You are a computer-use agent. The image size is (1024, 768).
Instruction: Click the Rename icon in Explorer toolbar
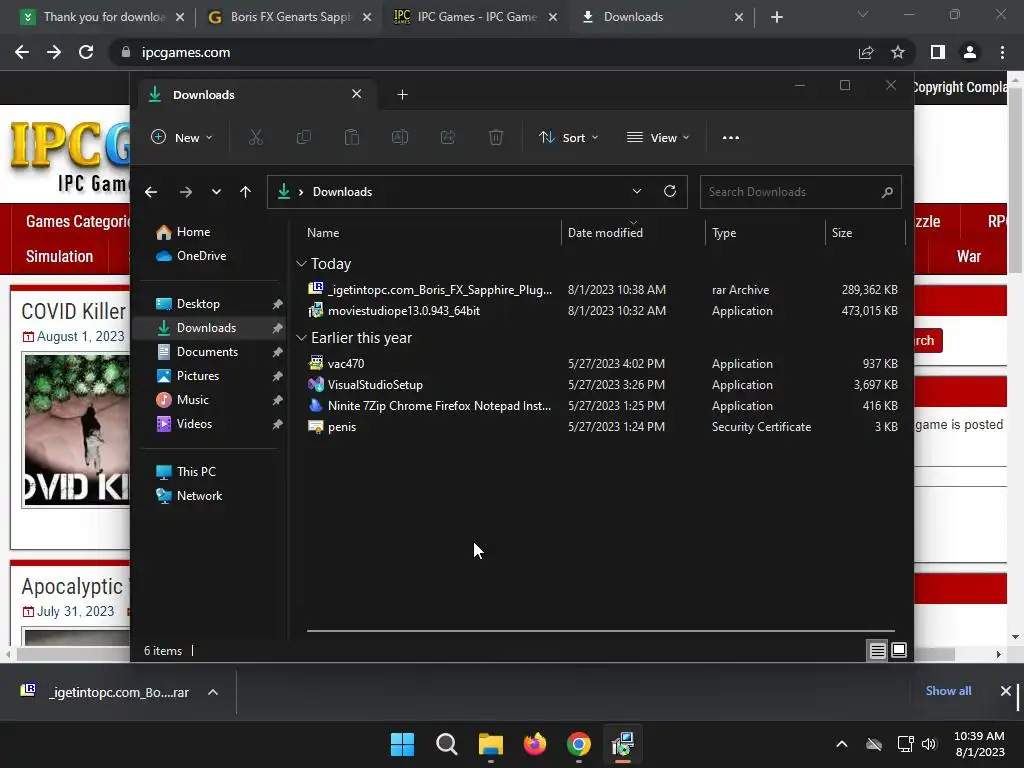[x=400, y=137]
